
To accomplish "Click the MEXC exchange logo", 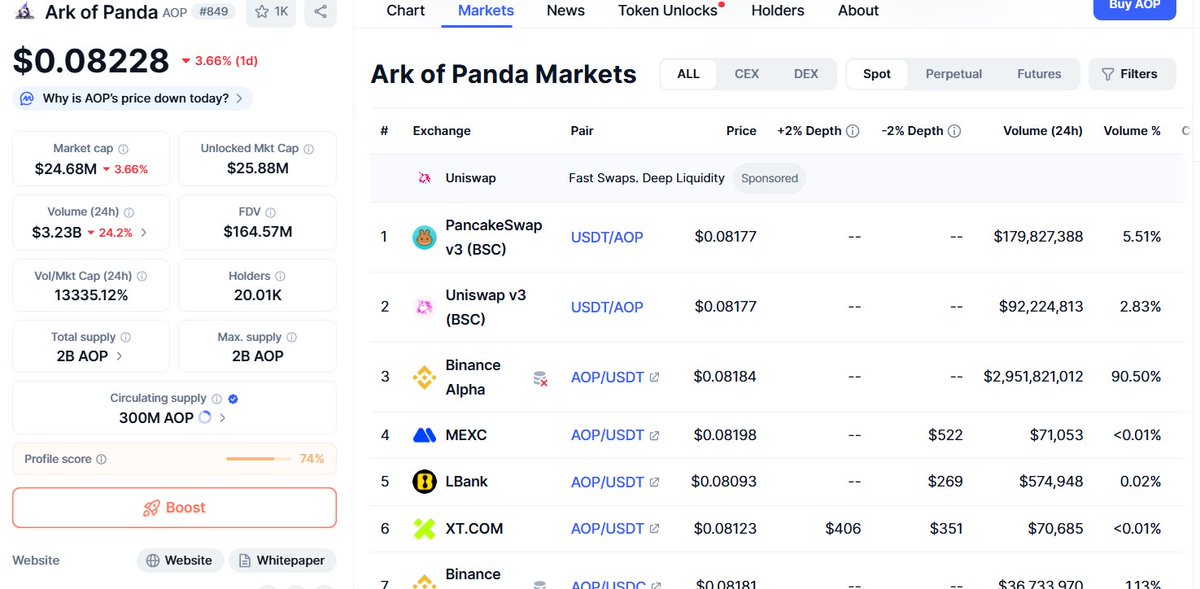I will pos(425,435).
